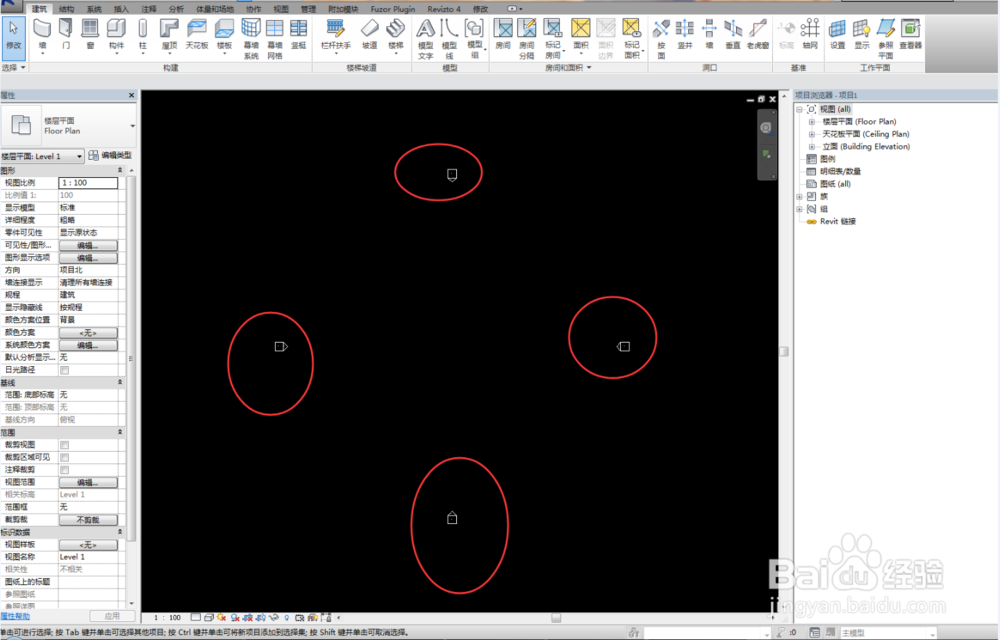
Task: Select the 老虎窗 (Dormer) opening tool
Action: (758, 34)
